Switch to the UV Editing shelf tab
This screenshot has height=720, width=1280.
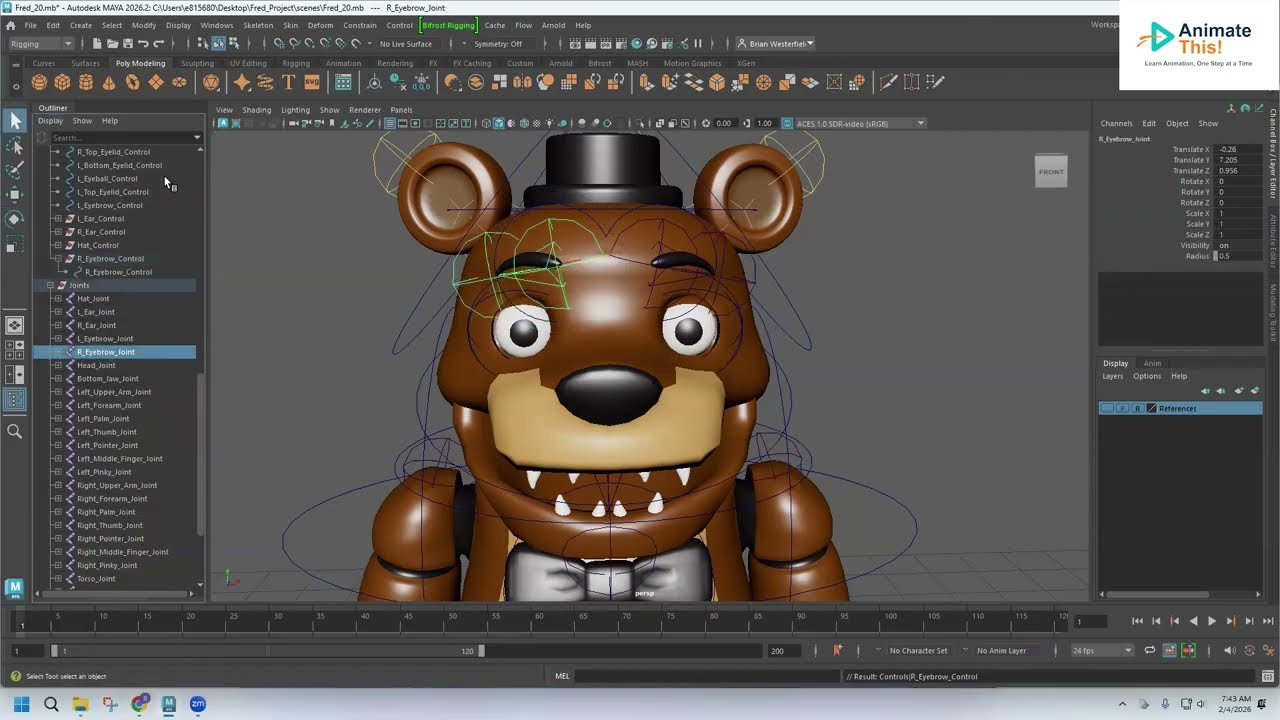pos(248,63)
